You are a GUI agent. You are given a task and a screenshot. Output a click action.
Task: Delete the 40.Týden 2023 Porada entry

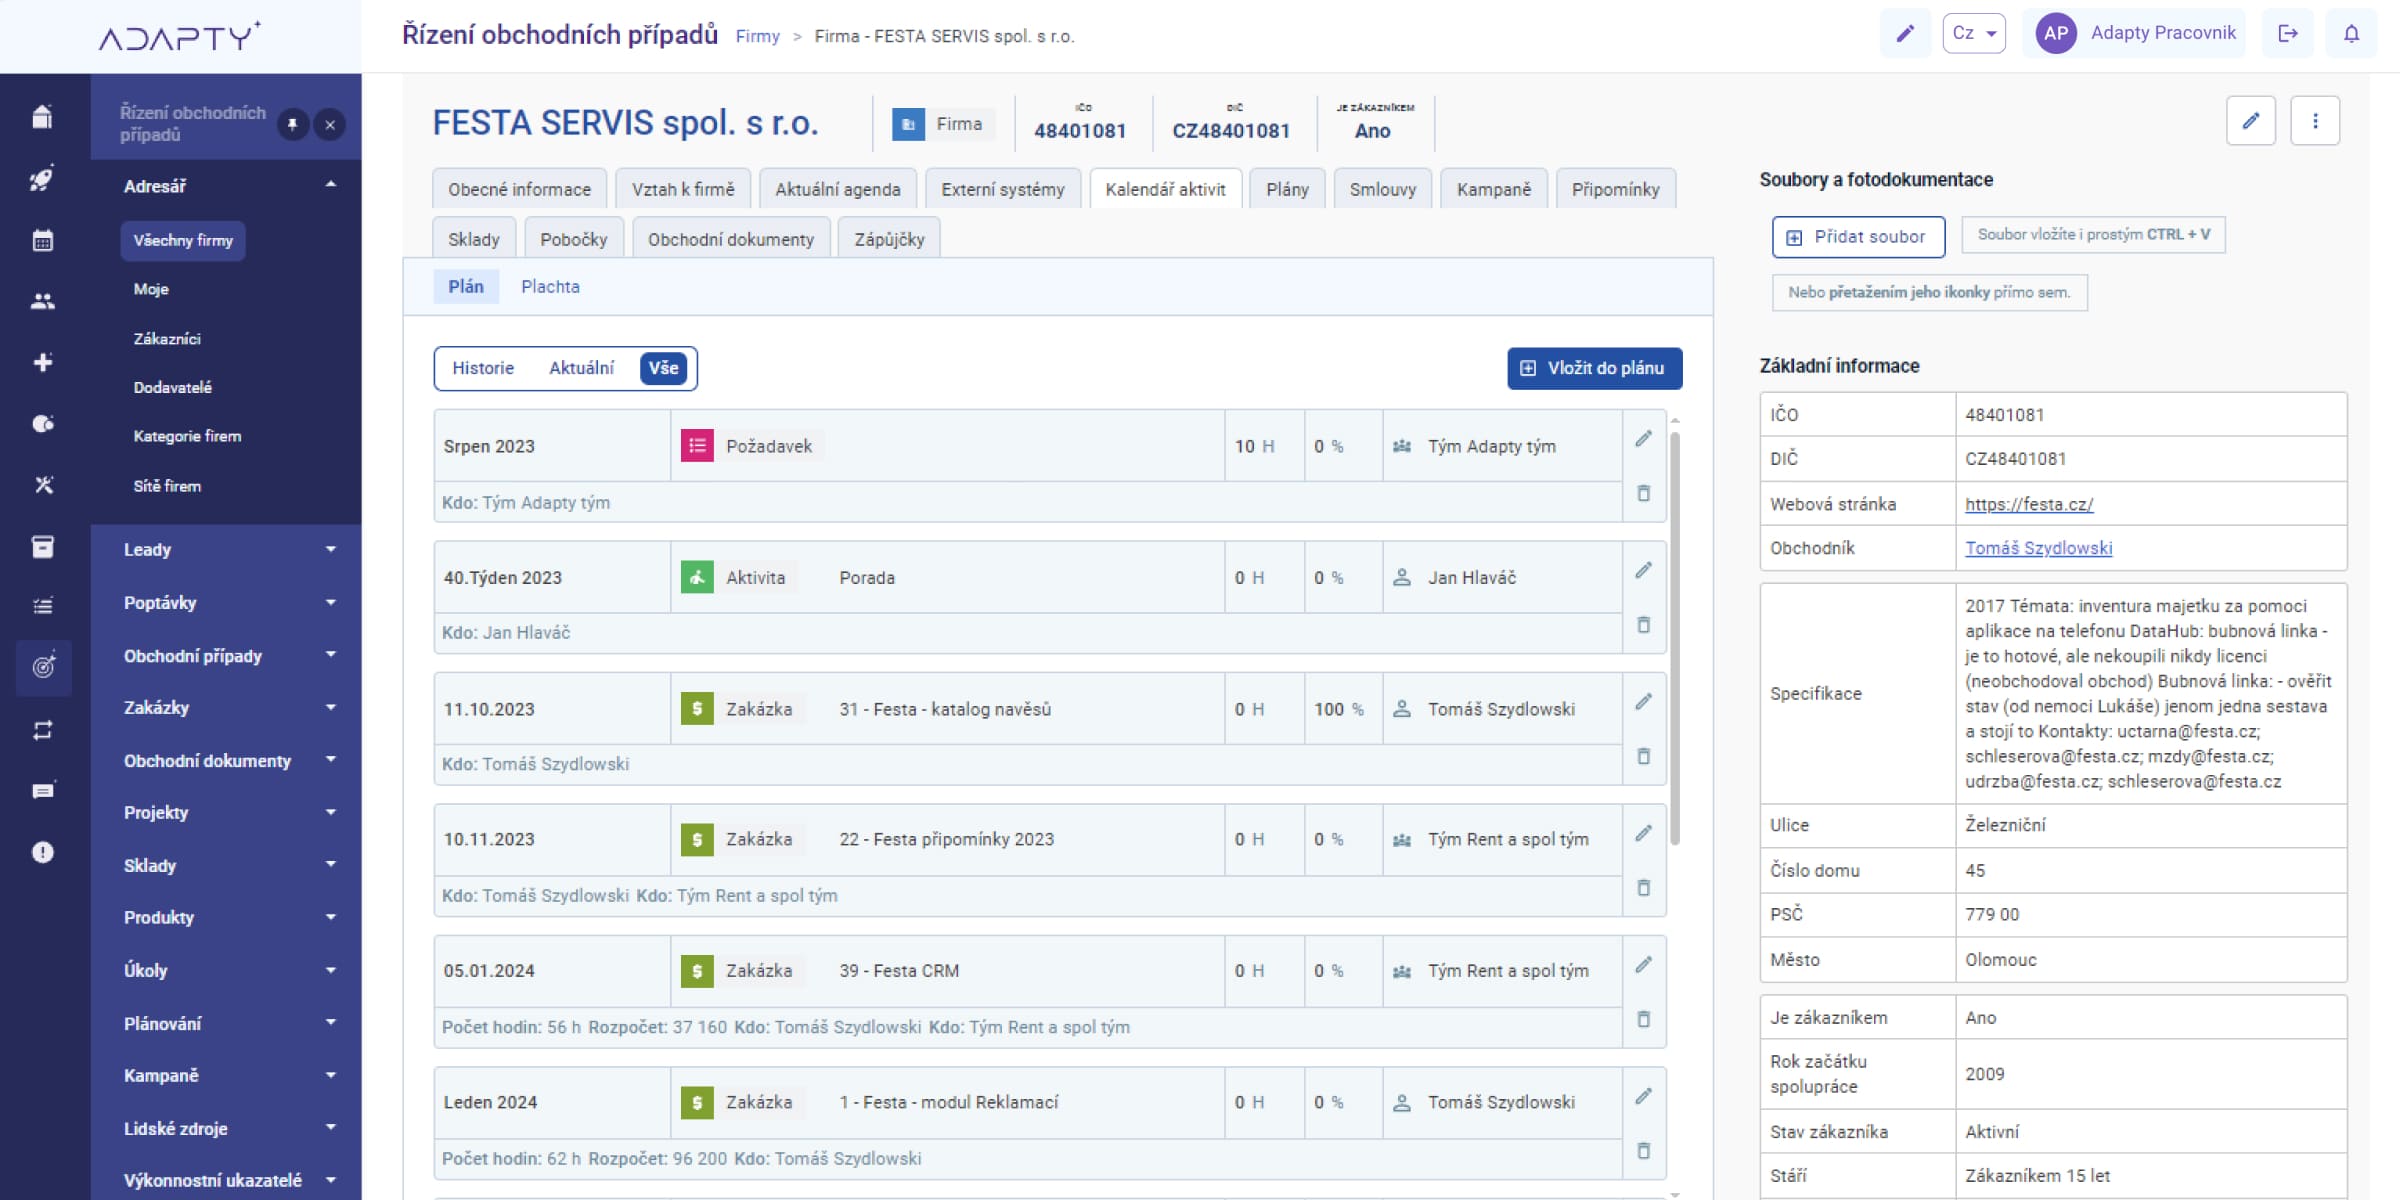(1643, 625)
